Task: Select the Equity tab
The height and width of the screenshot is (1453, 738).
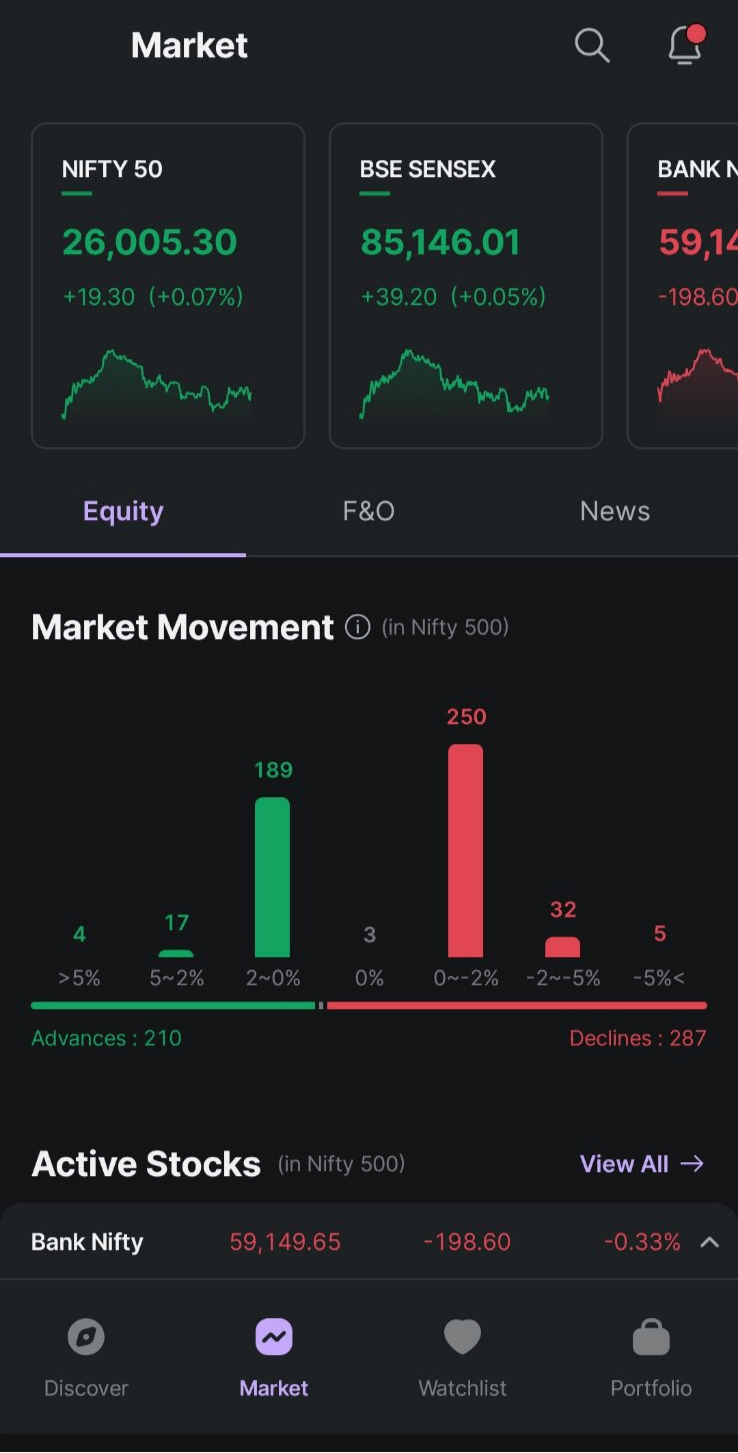Action: [x=123, y=511]
